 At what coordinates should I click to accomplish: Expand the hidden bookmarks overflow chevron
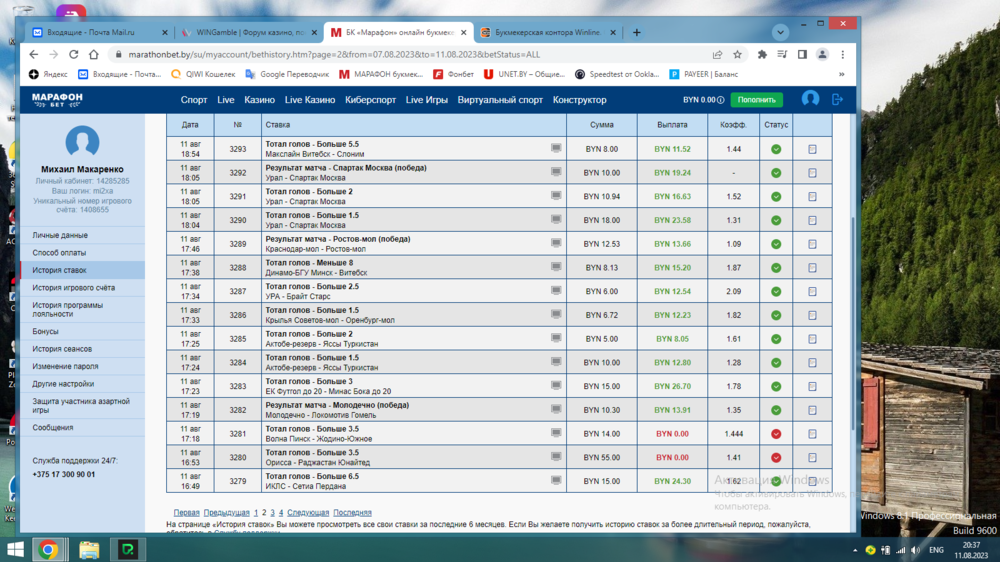pos(841,74)
